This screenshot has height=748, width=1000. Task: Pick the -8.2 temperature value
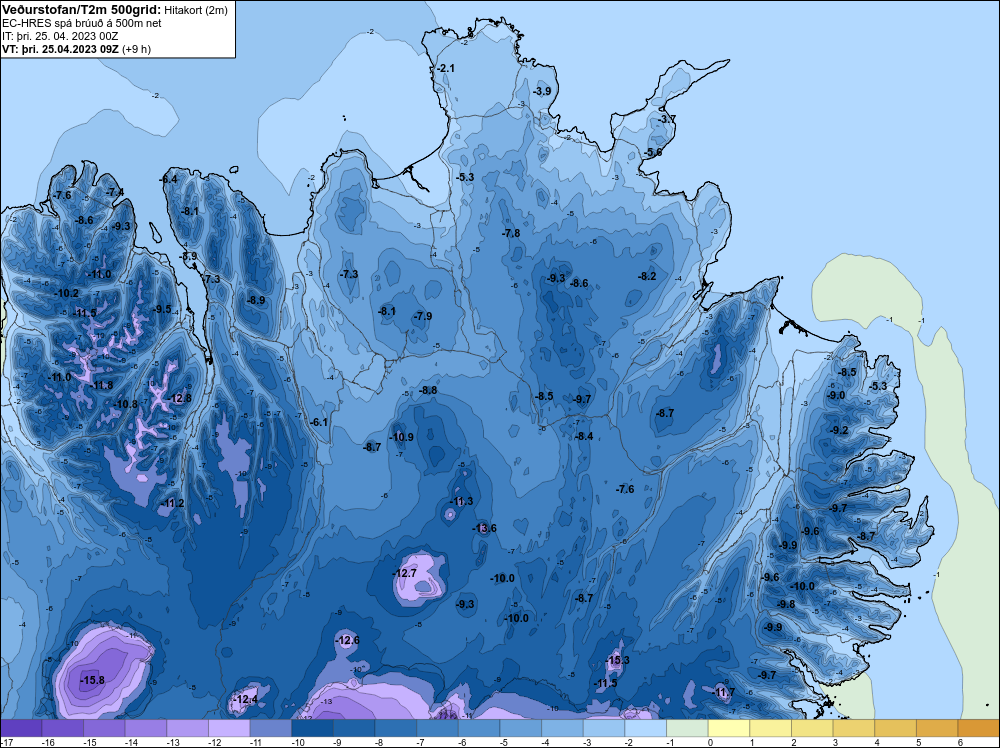point(647,276)
